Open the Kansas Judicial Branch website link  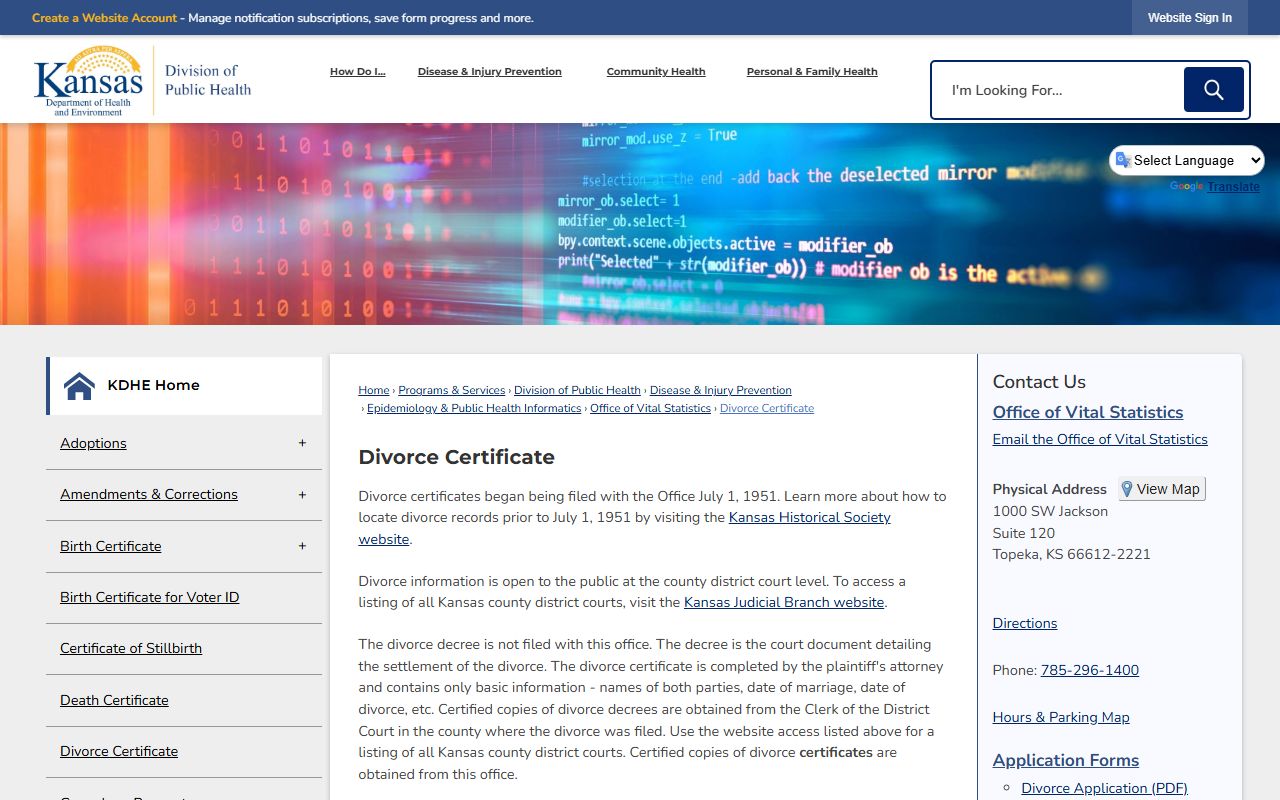[784, 603]
